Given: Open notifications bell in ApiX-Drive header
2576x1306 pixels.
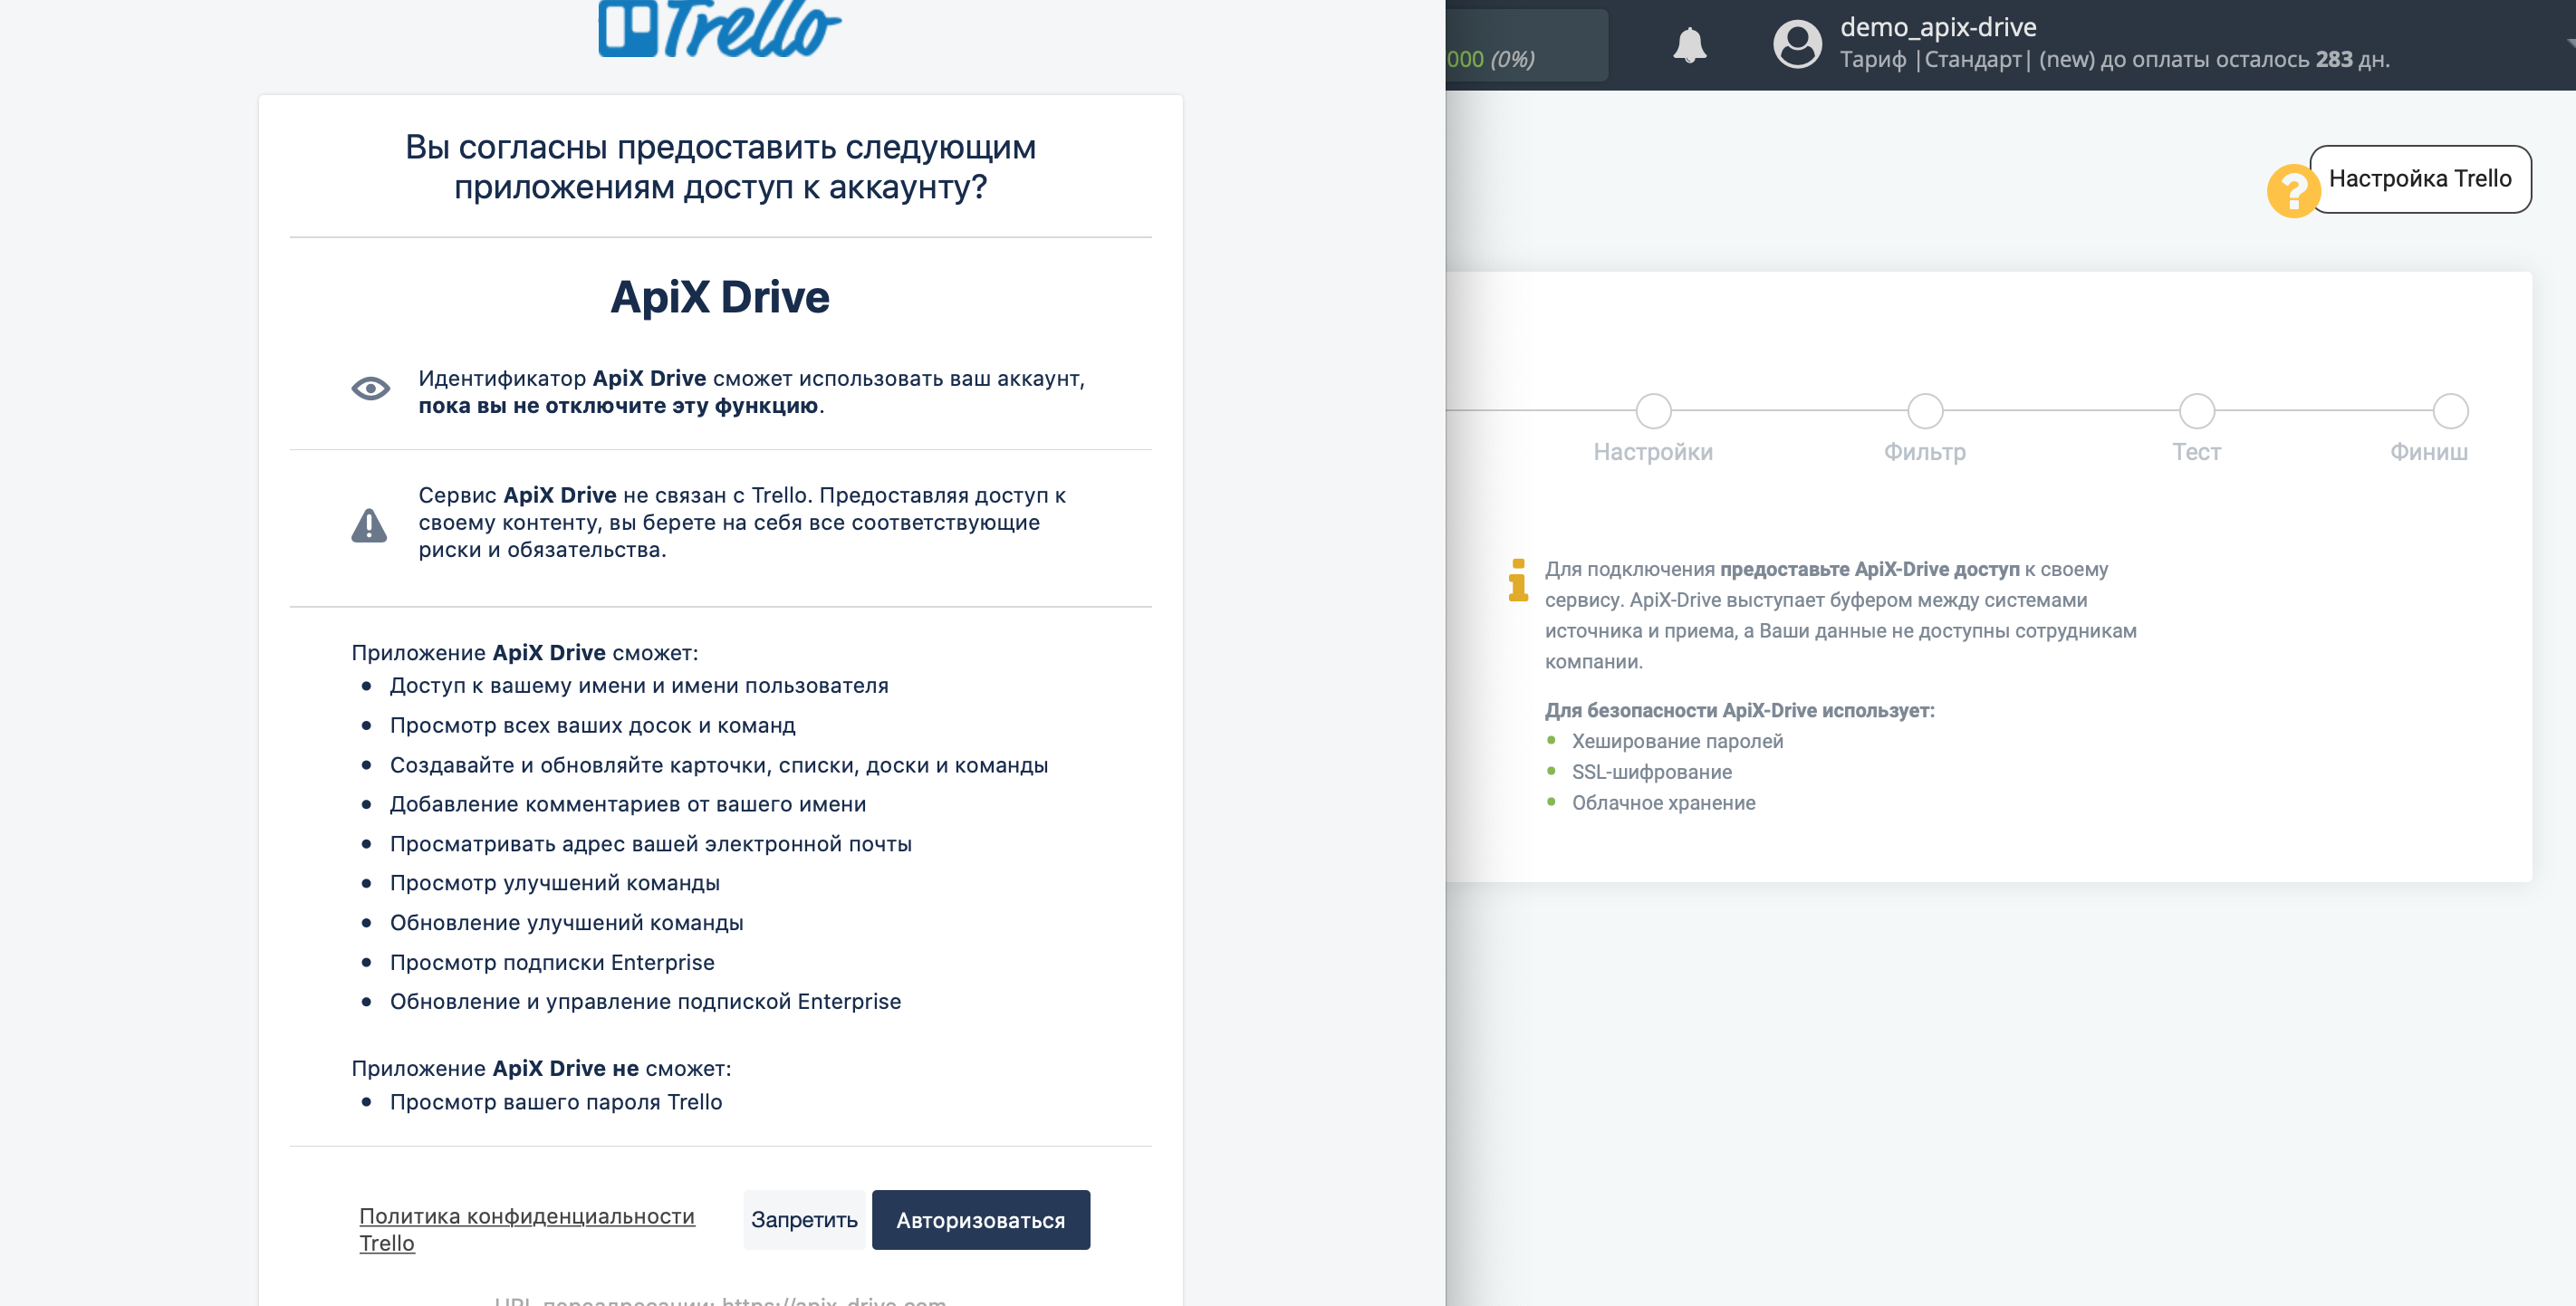Looking at the screenshot, I should (x=1689, y=45).
